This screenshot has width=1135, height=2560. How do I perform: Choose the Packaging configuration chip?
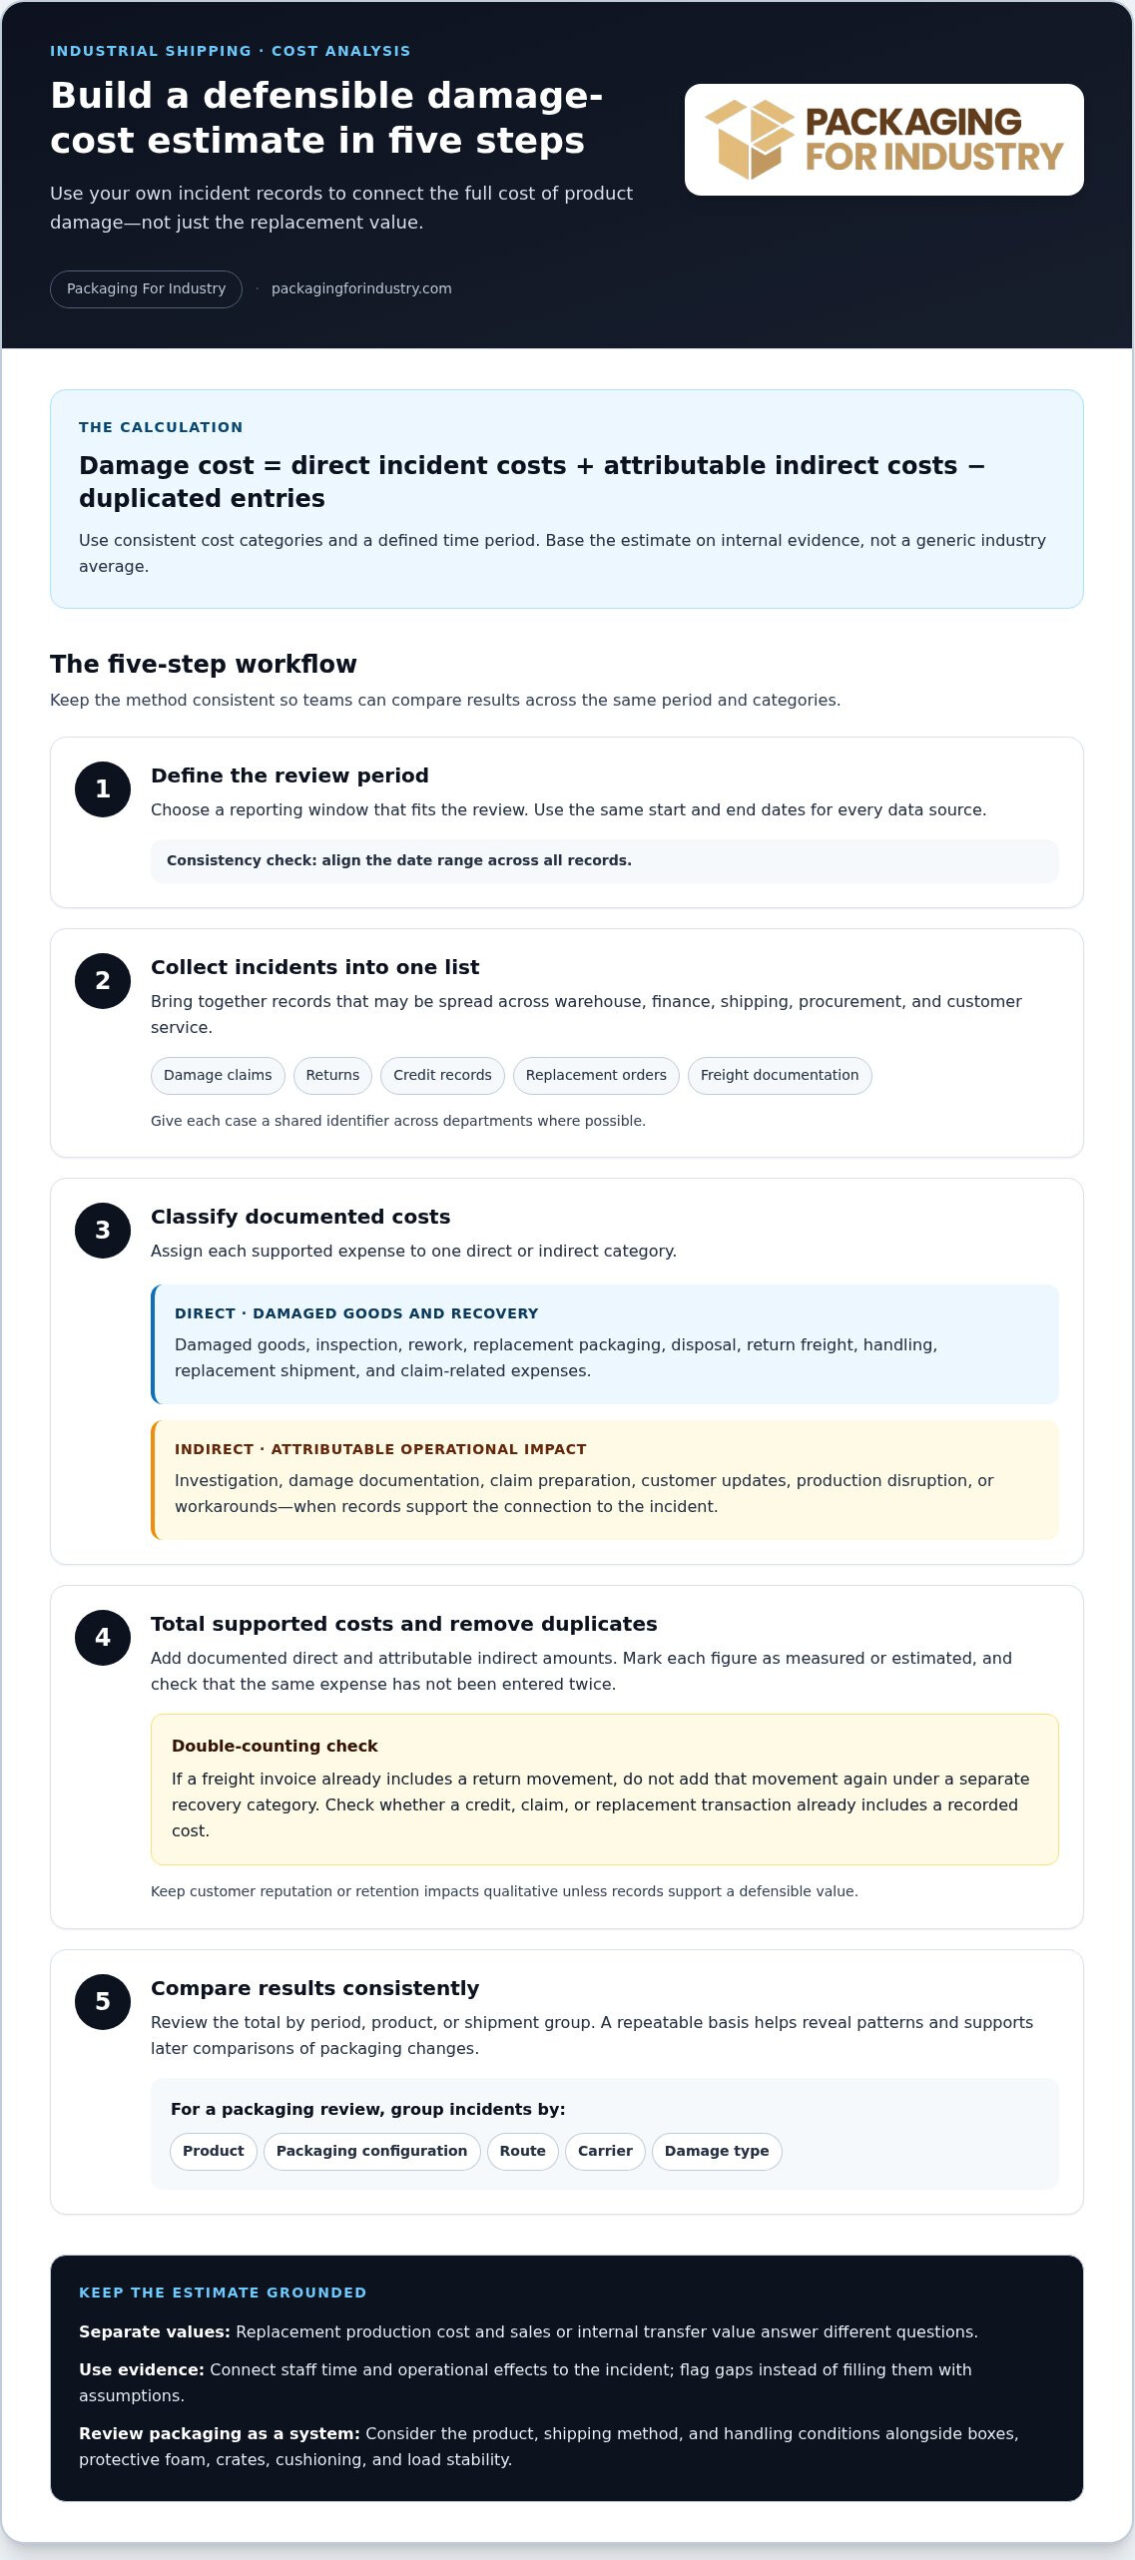tap(372, 2151)
